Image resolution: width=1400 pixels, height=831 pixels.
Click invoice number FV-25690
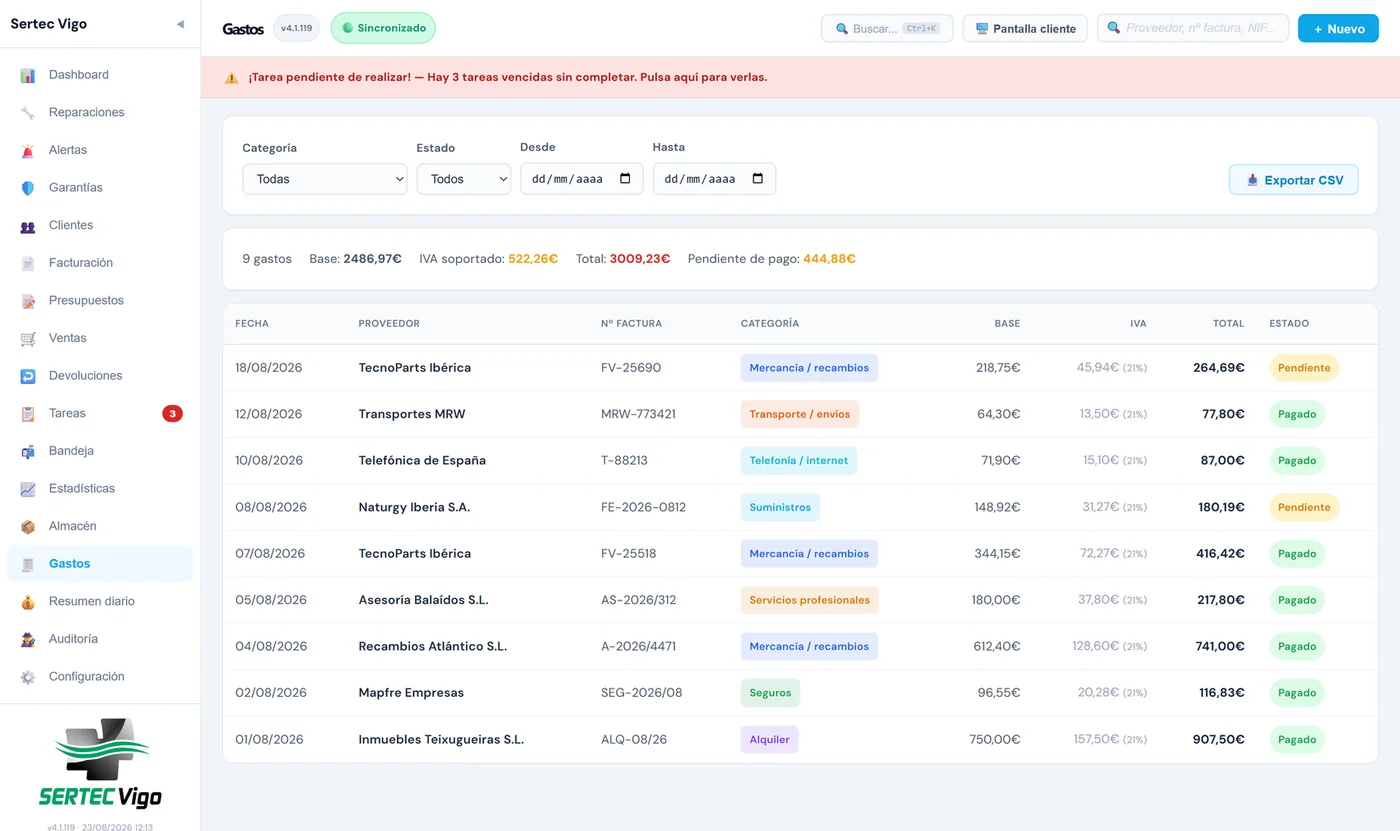point(631,368)
